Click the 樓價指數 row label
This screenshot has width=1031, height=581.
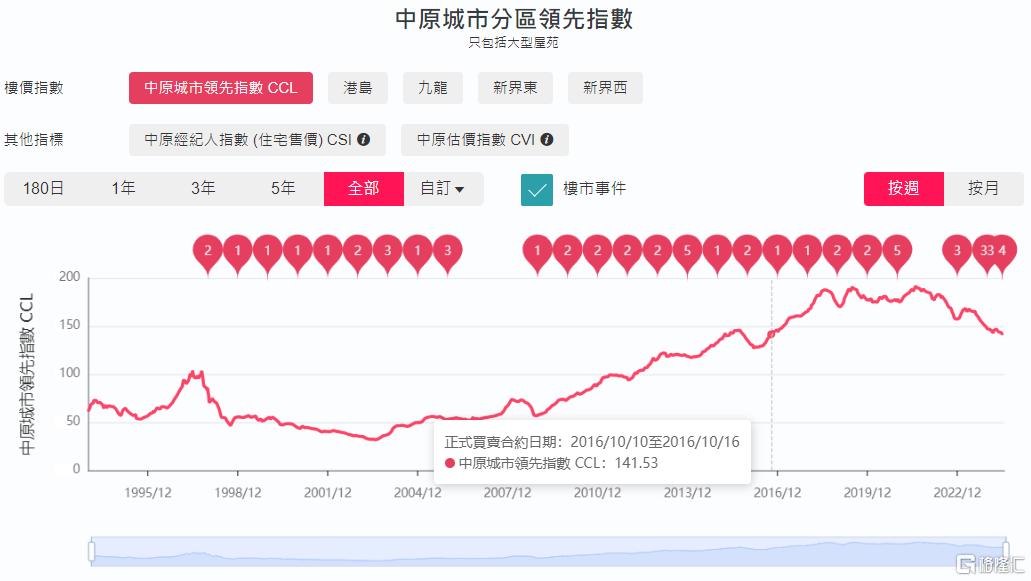coord(34,88)
